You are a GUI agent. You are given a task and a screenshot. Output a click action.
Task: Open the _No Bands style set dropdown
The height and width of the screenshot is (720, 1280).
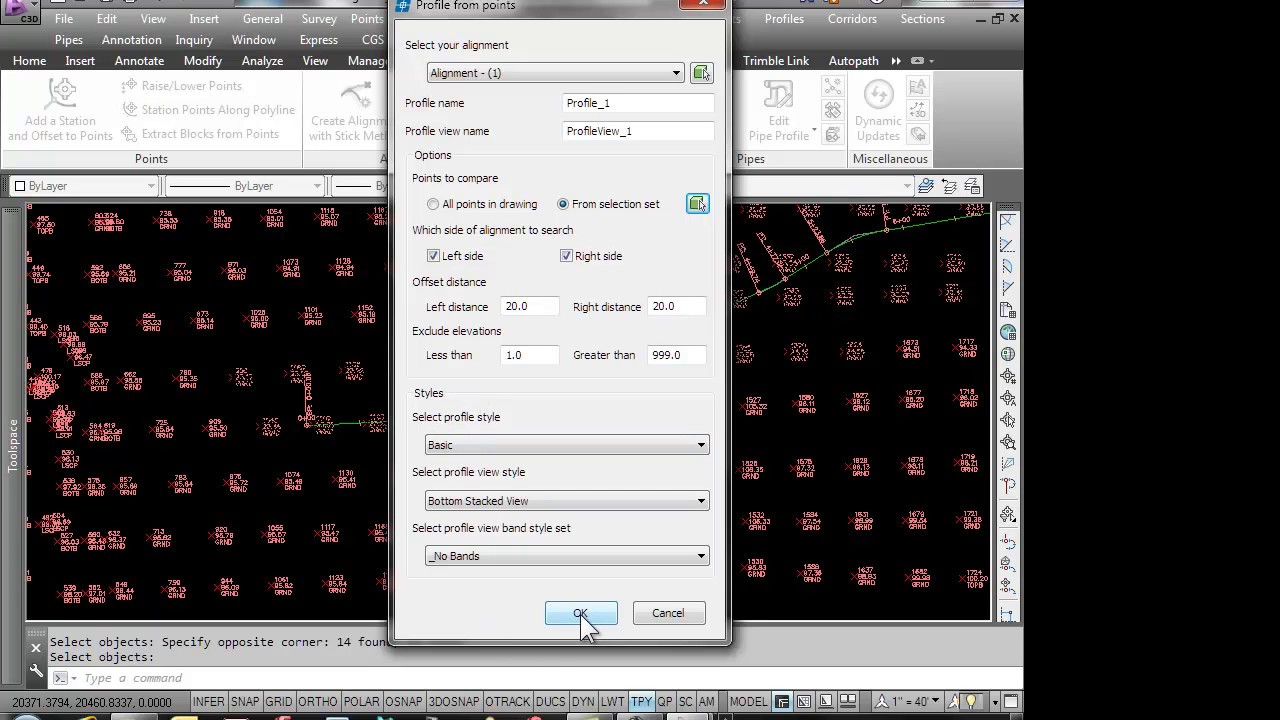click(567, 556)
